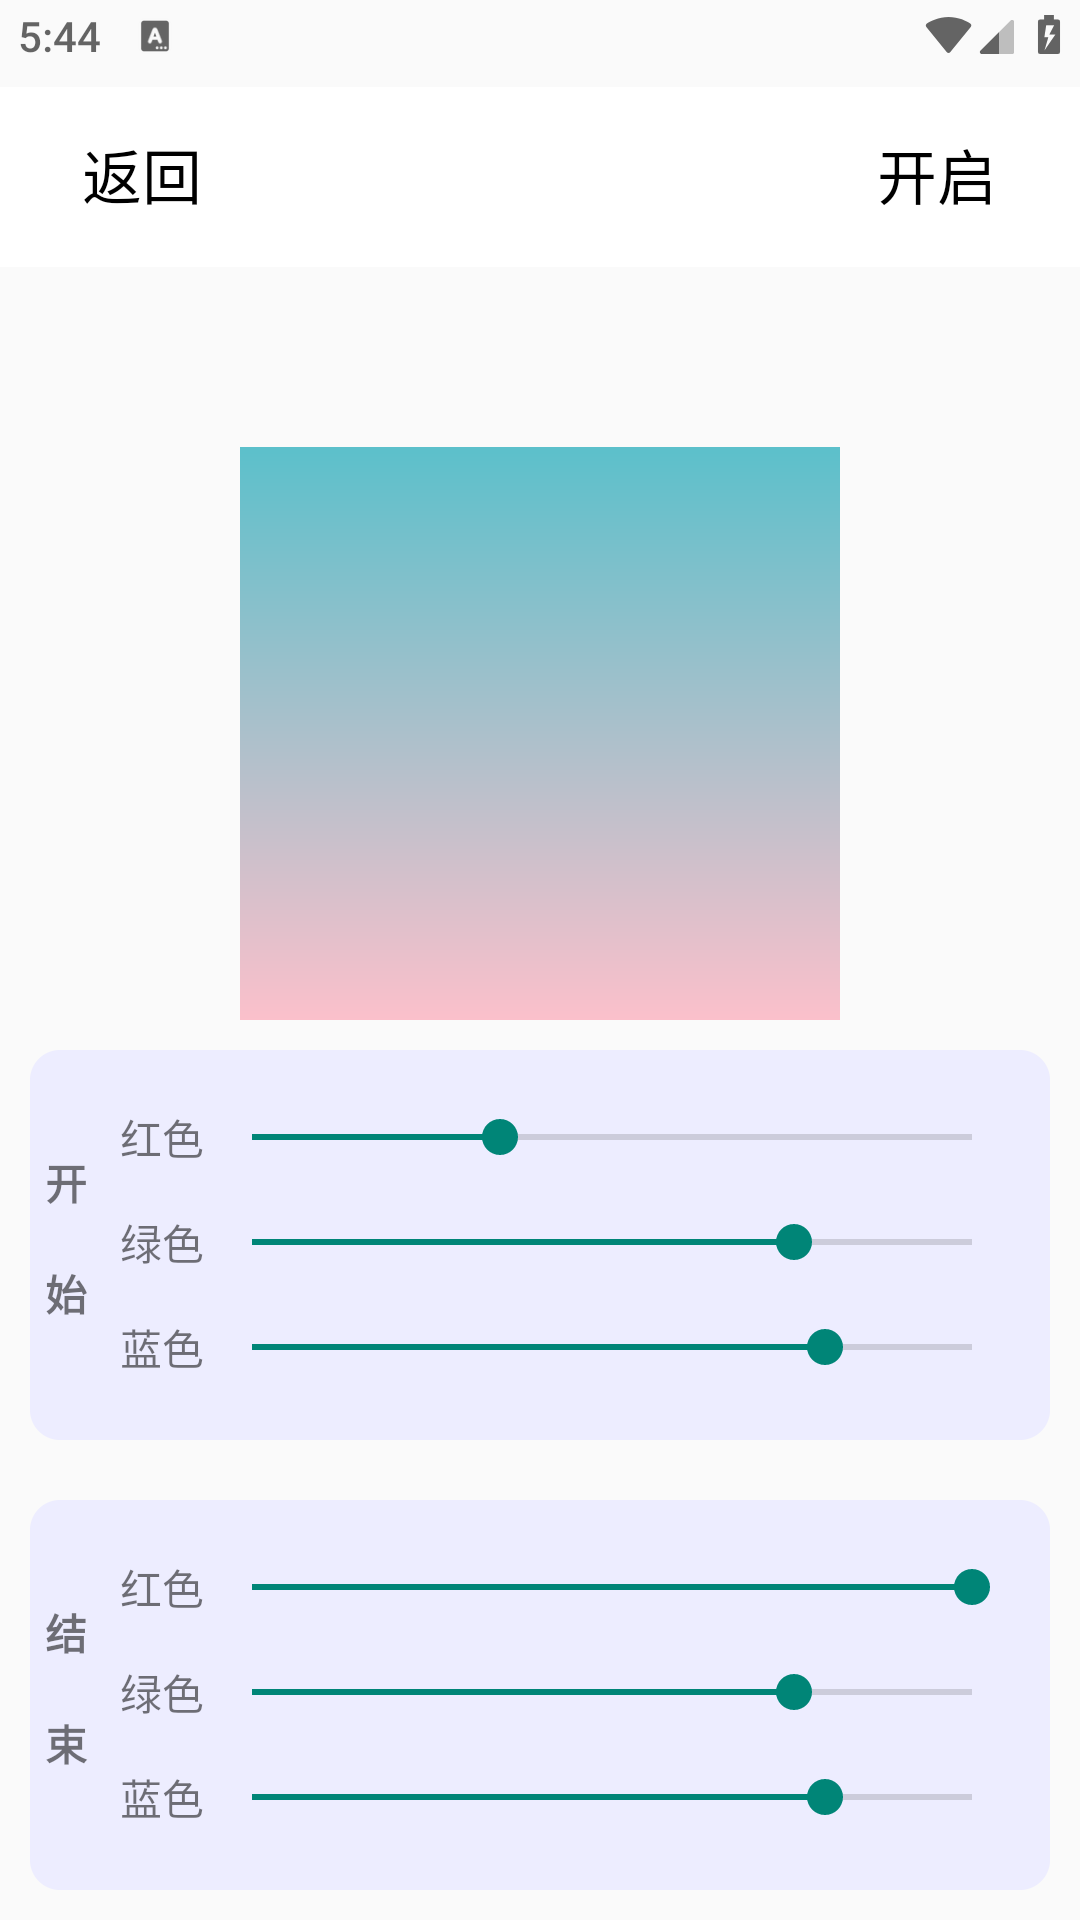Click the end 绿色 slider thumb
Screen dimensions: 1080x1920
point(794,1692)
